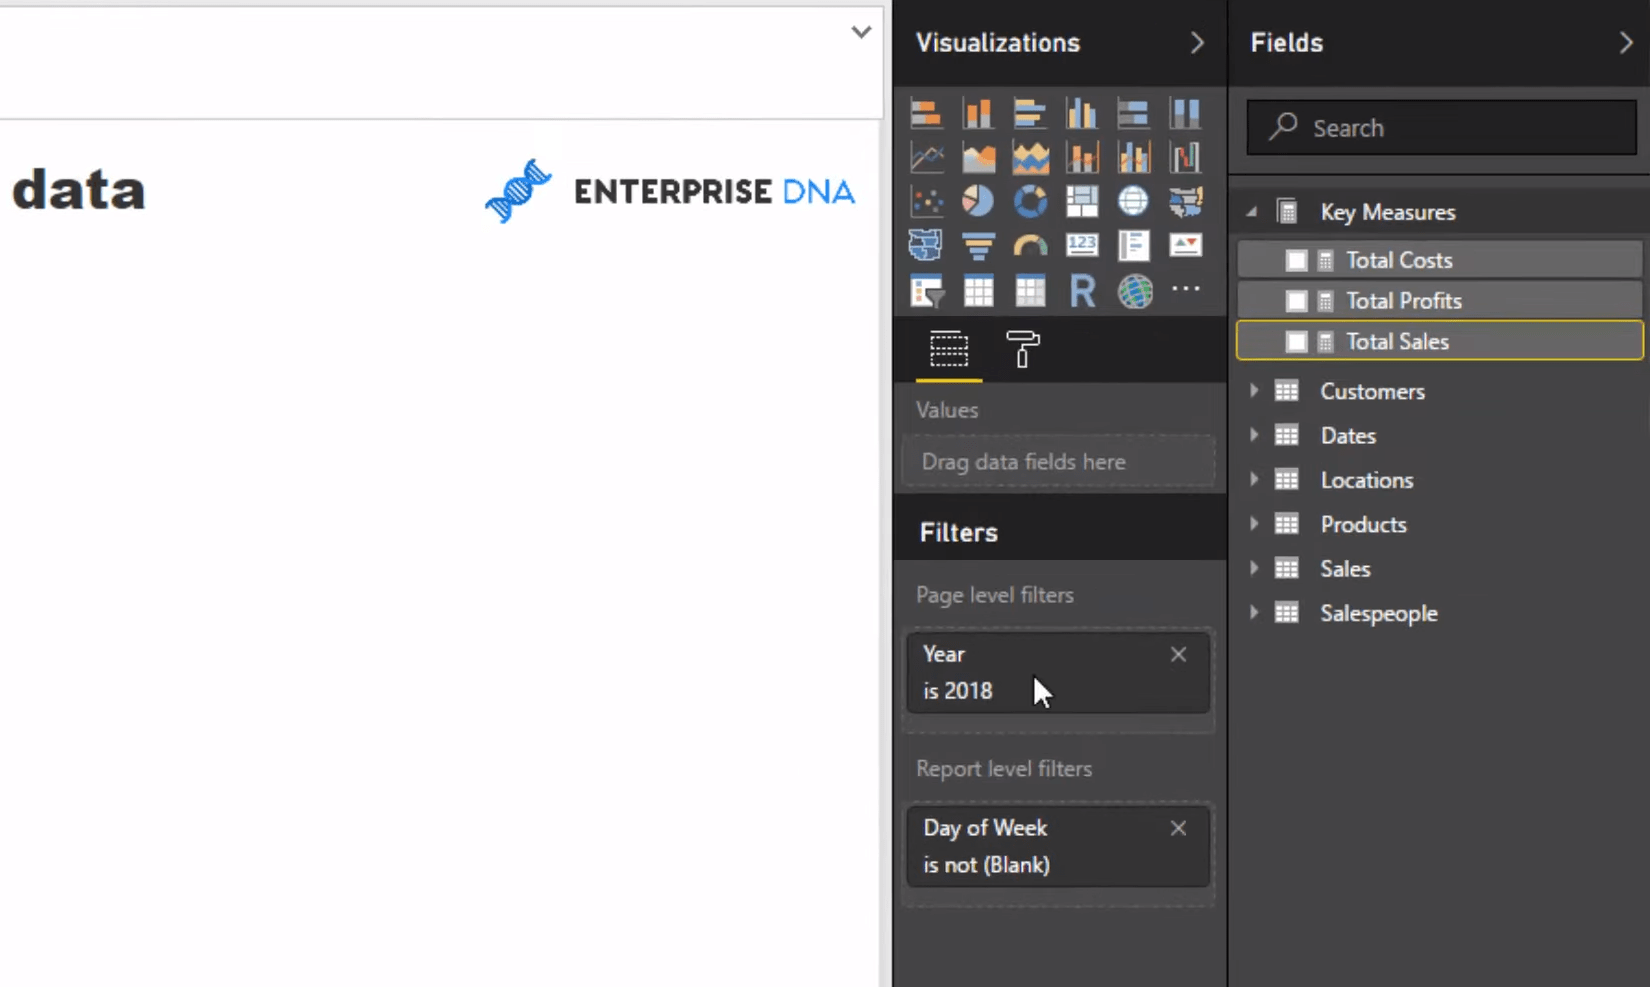This screenshot has height=987, width=1650.
Task: Select the pie chart visualization
Action: [978, 201]
